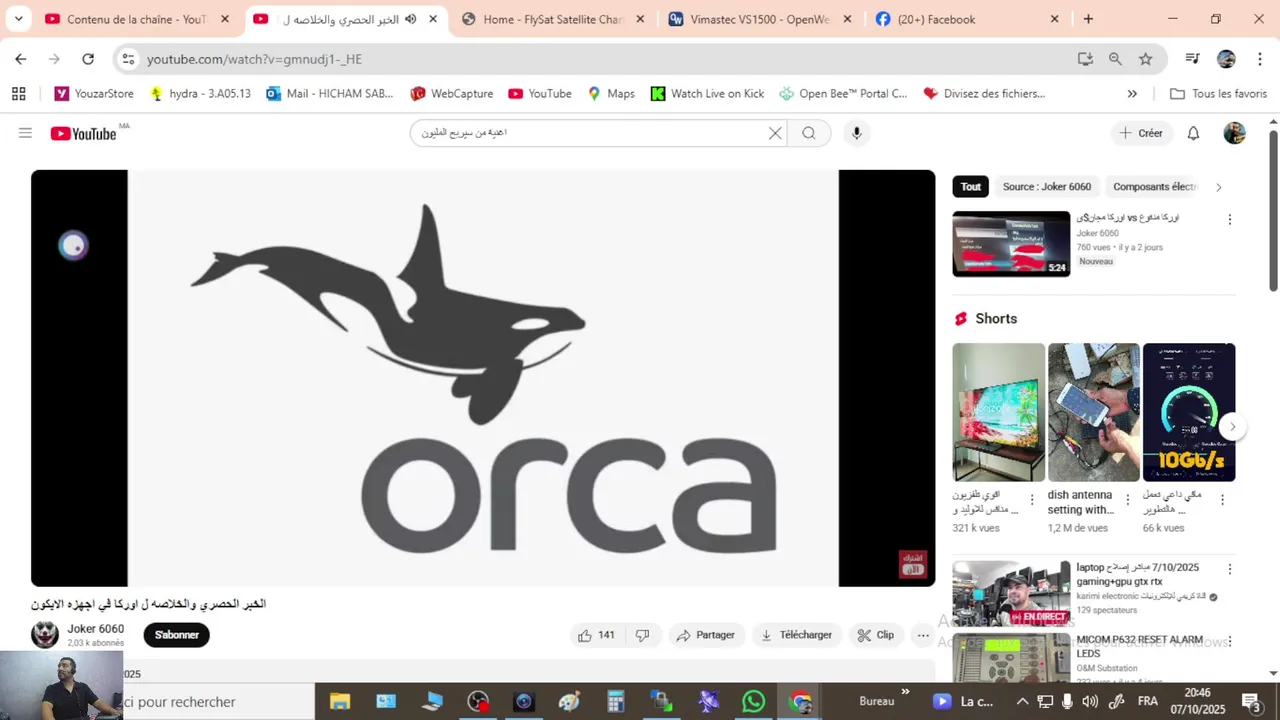Switch to the Facebook browser tab
This screenshot has height=720, width=1280.
967,19
